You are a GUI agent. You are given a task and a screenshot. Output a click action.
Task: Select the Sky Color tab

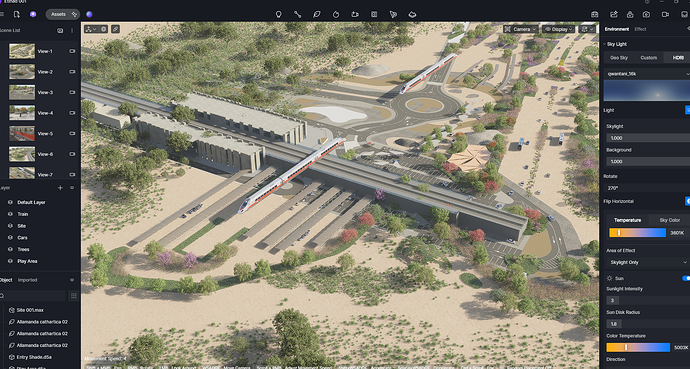click(x=669, y=220)
